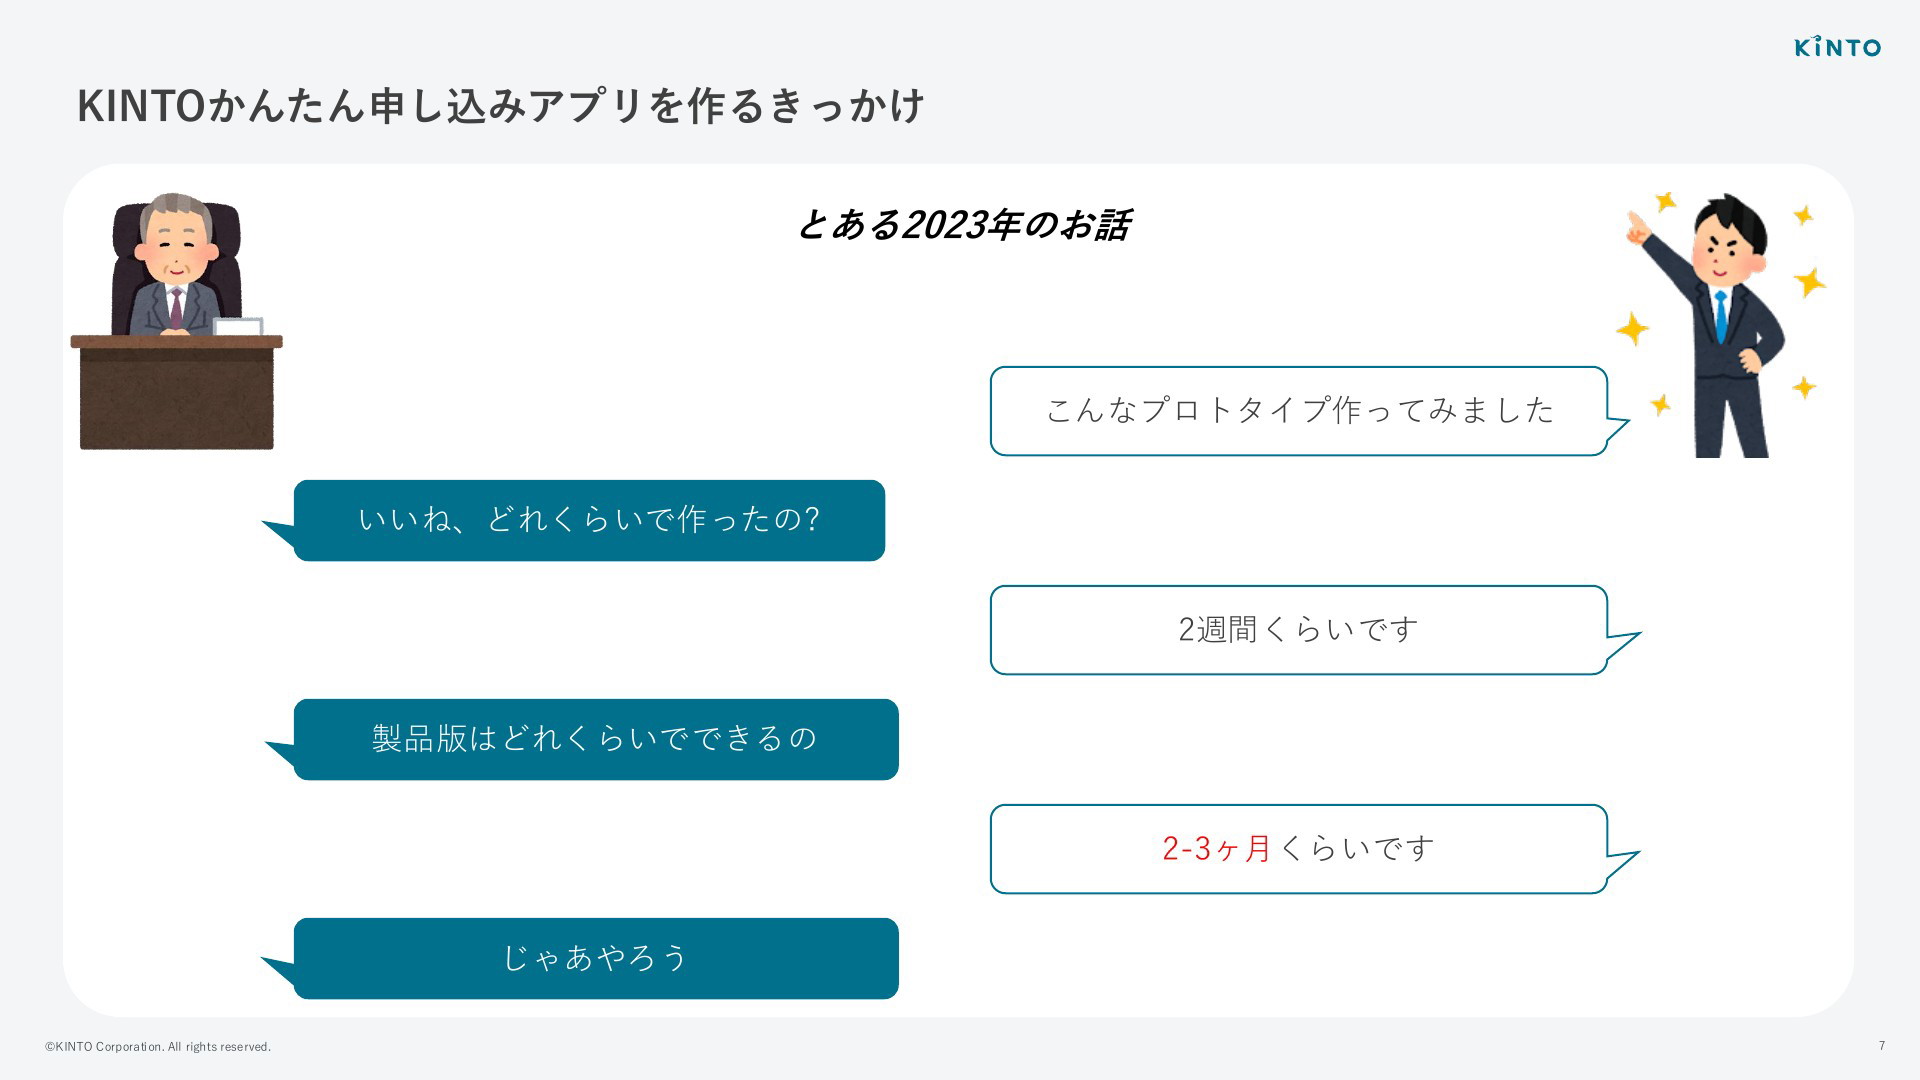The image size is (1920, 1080).
Task: Select the seated boss at desk illustration
Action: click(176, 321)
